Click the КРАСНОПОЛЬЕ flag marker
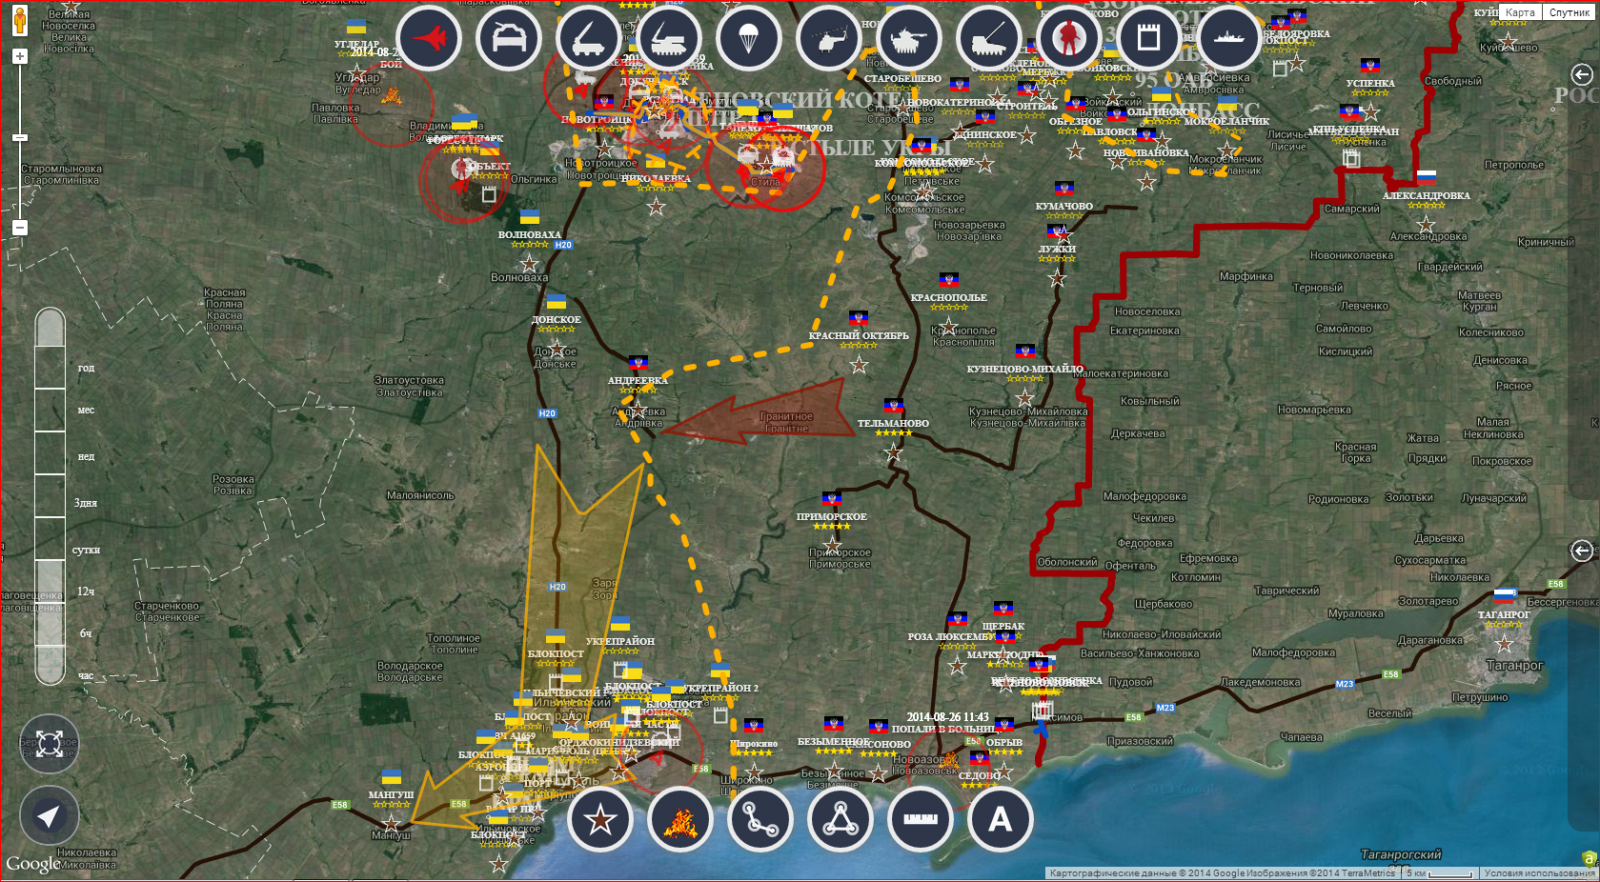The image size is (1600, 882). (x=949, y=281)
